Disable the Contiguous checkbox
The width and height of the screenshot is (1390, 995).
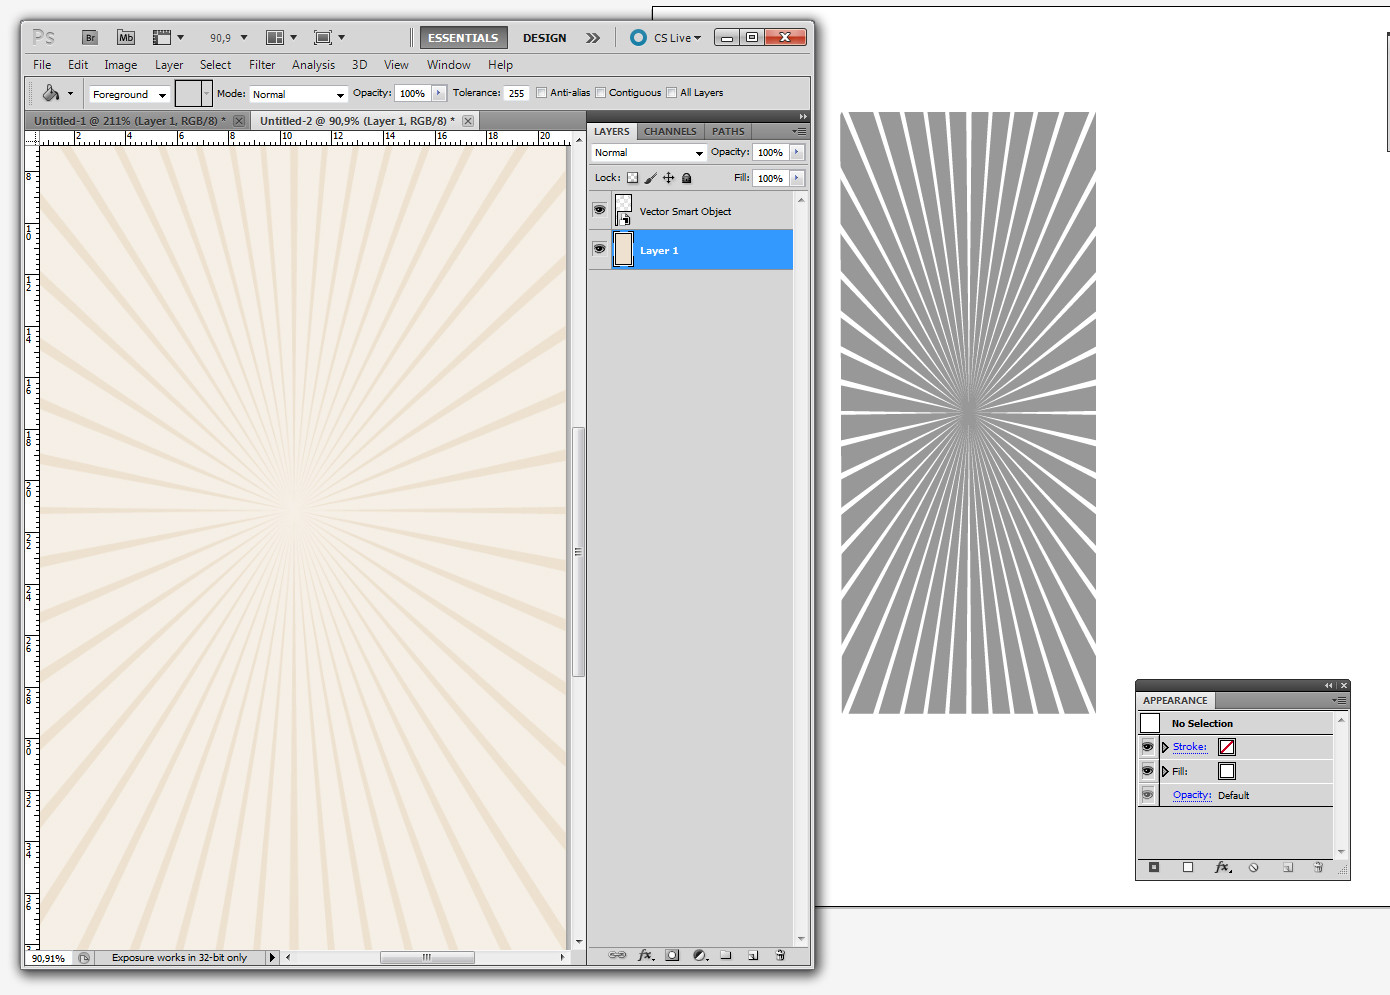coord(599,92)
